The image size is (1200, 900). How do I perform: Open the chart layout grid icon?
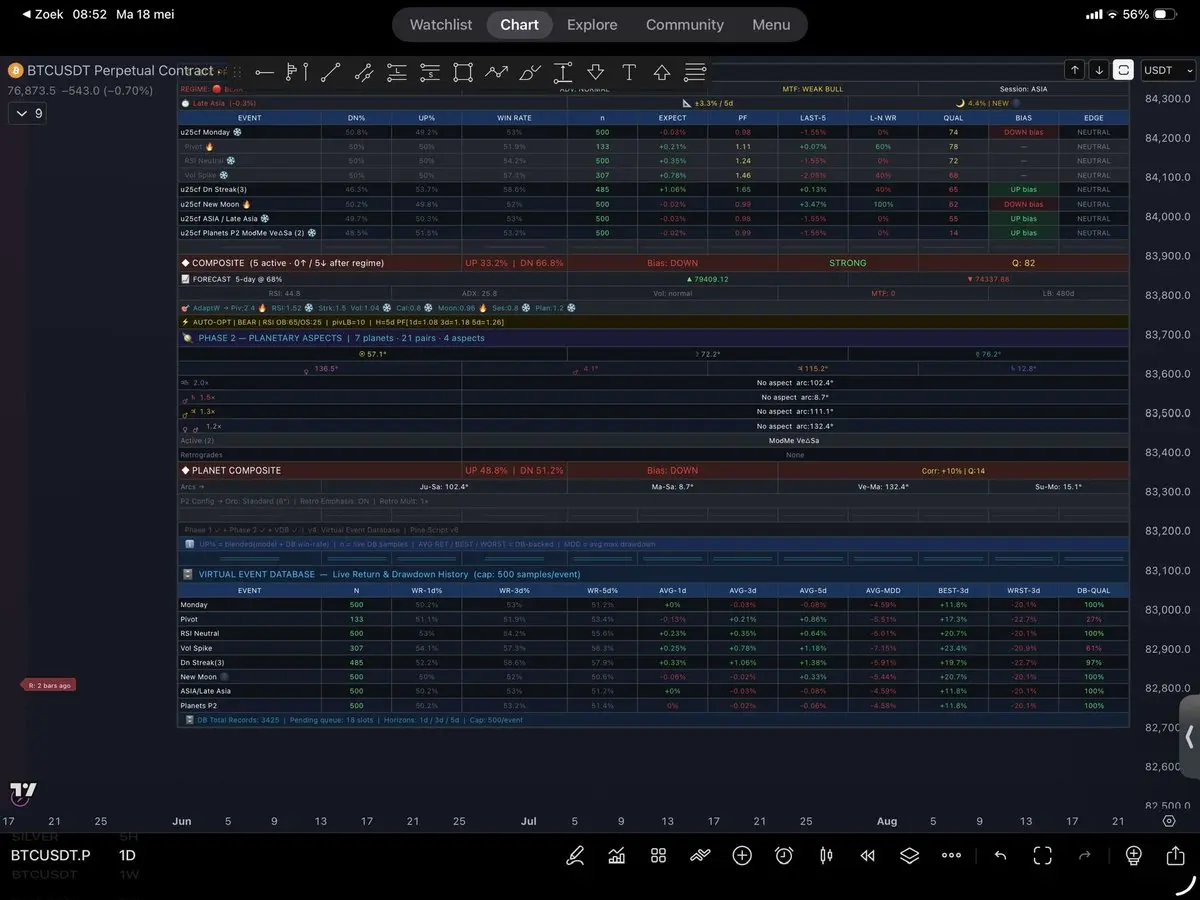pos(658,856)
